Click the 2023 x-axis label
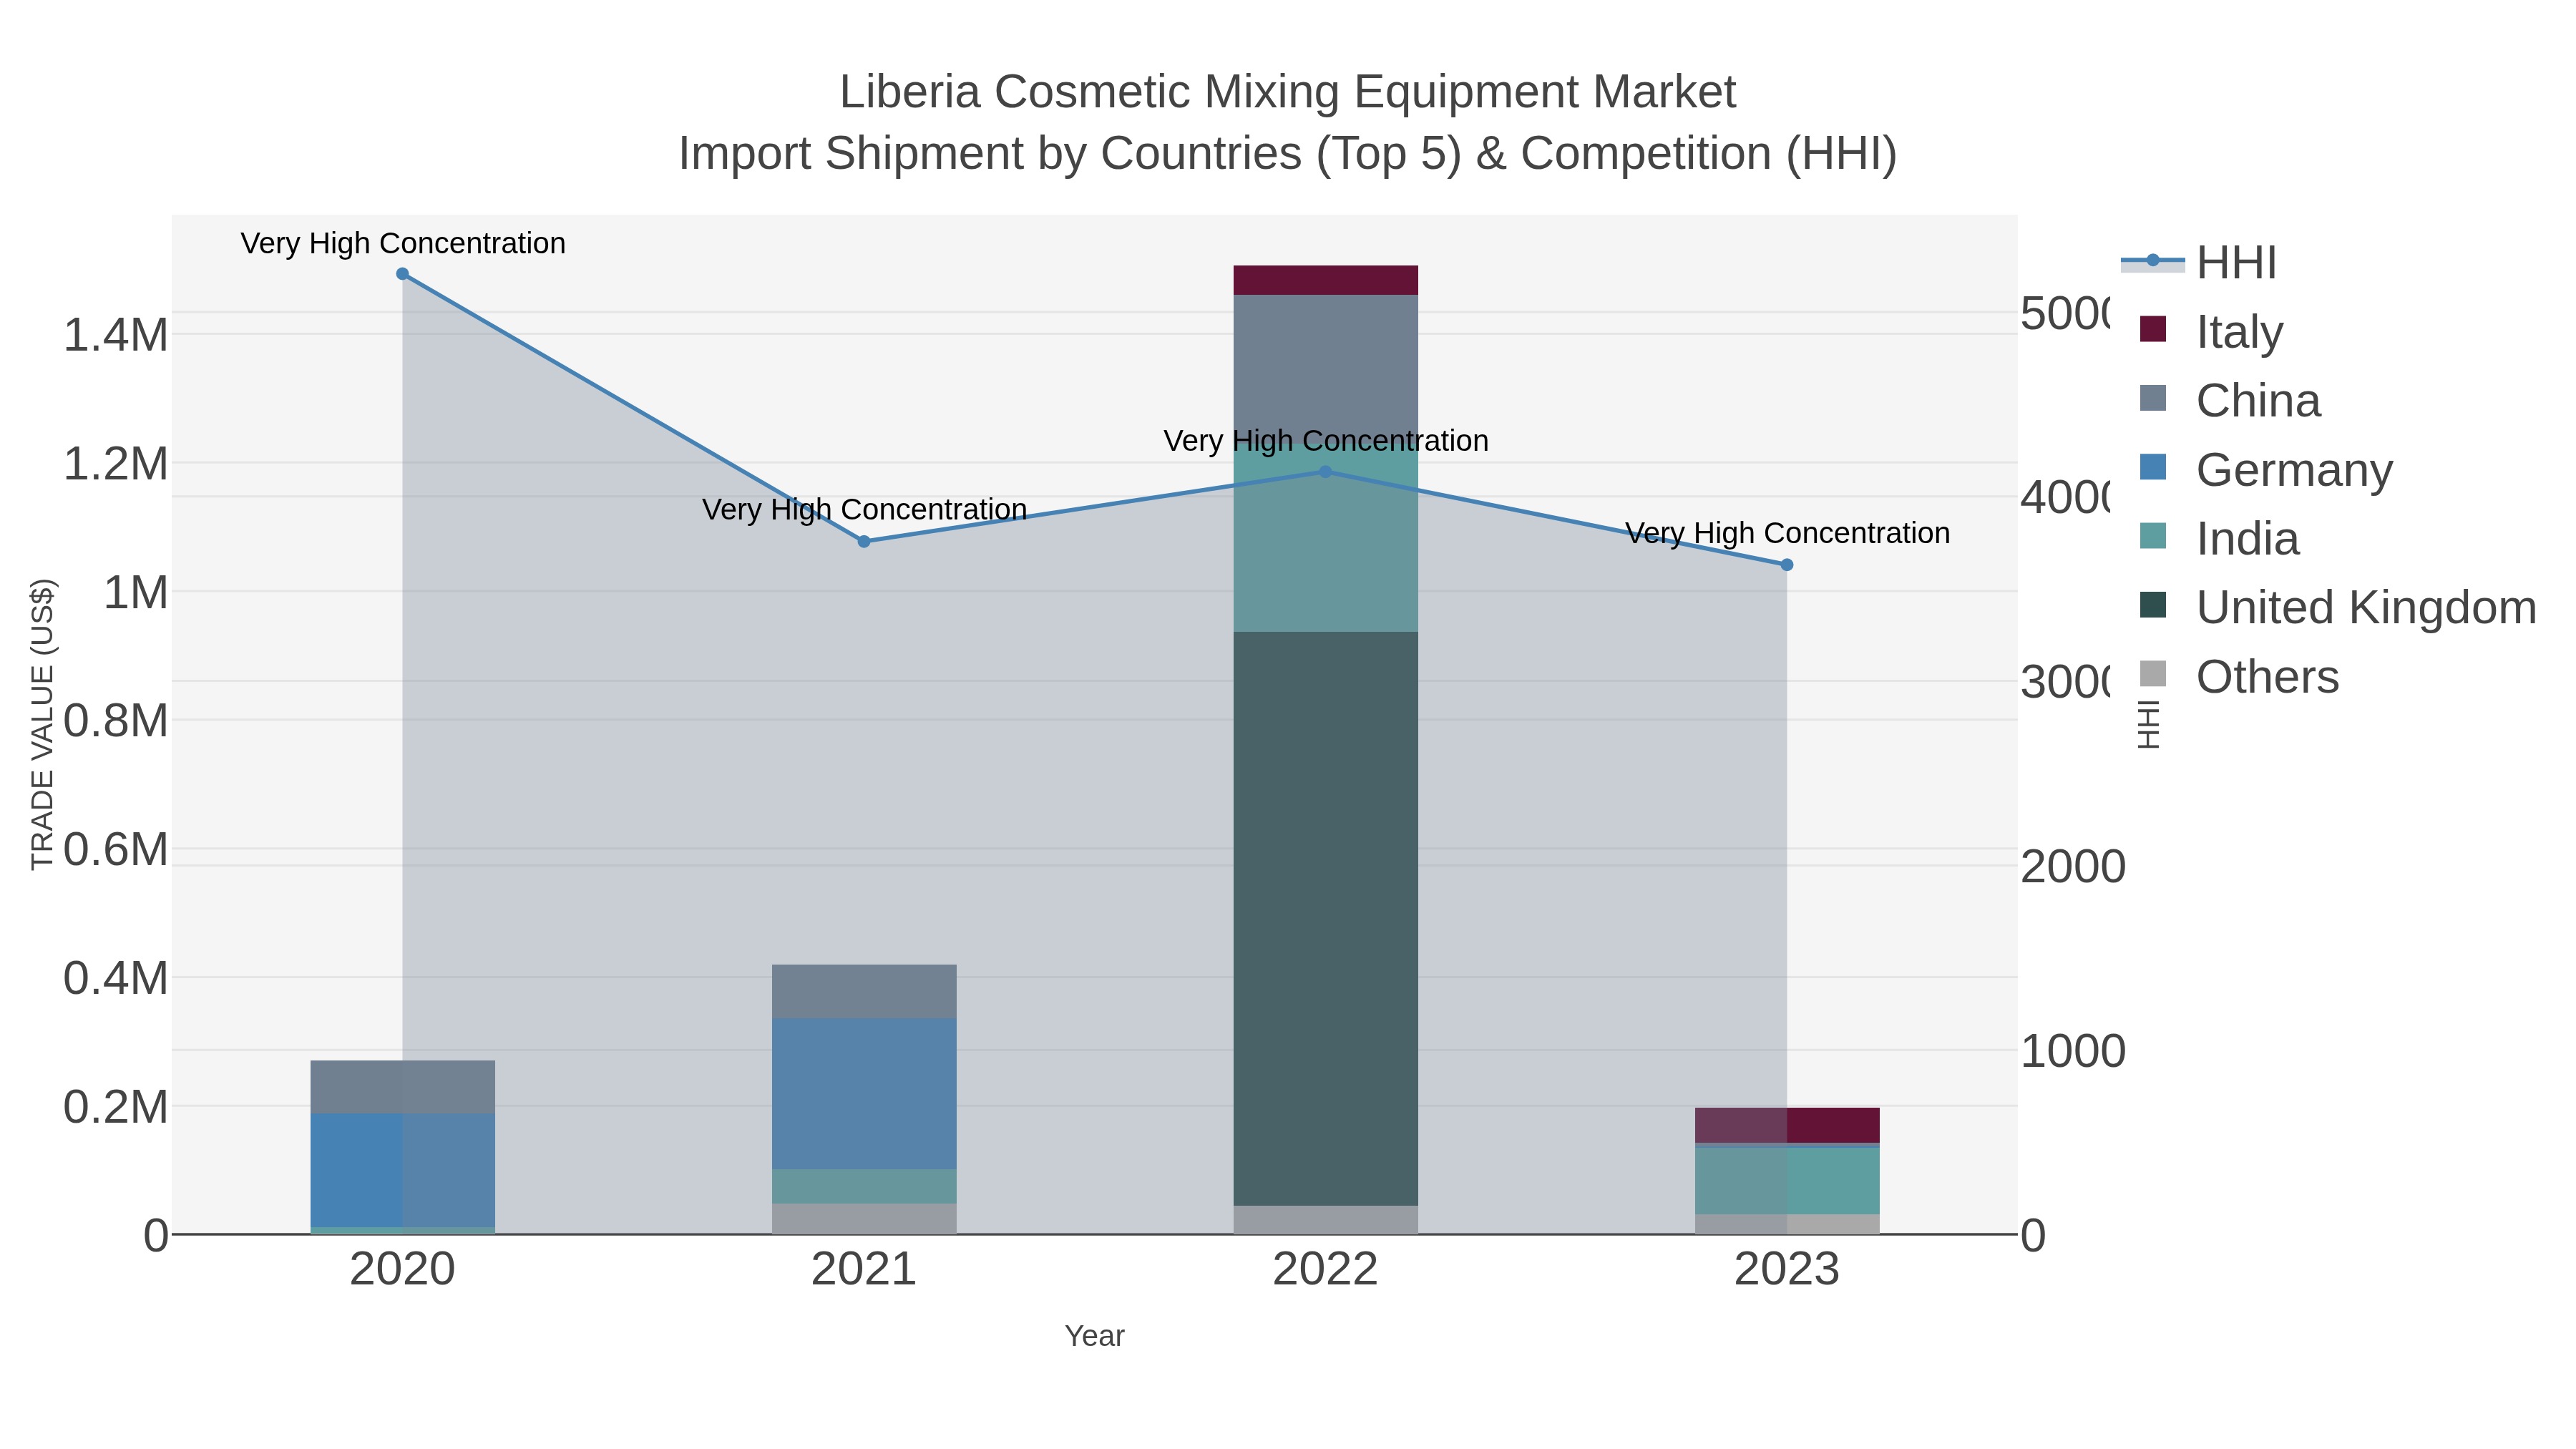 [1787, 1270]
